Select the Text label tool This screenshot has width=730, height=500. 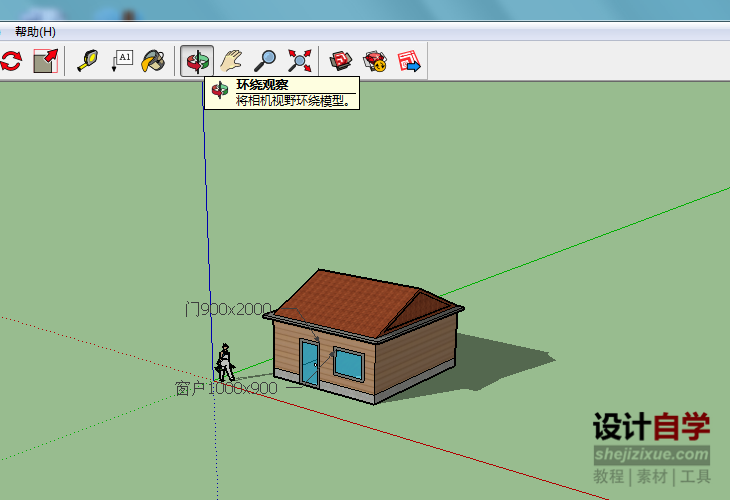[x=121, y=61]
